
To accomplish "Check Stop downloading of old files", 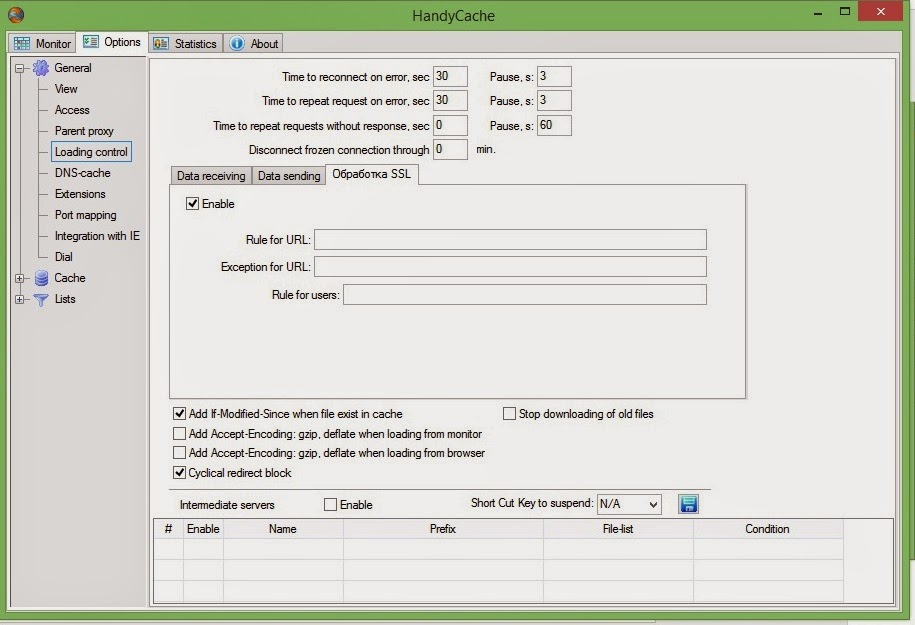I will point(509,414).
